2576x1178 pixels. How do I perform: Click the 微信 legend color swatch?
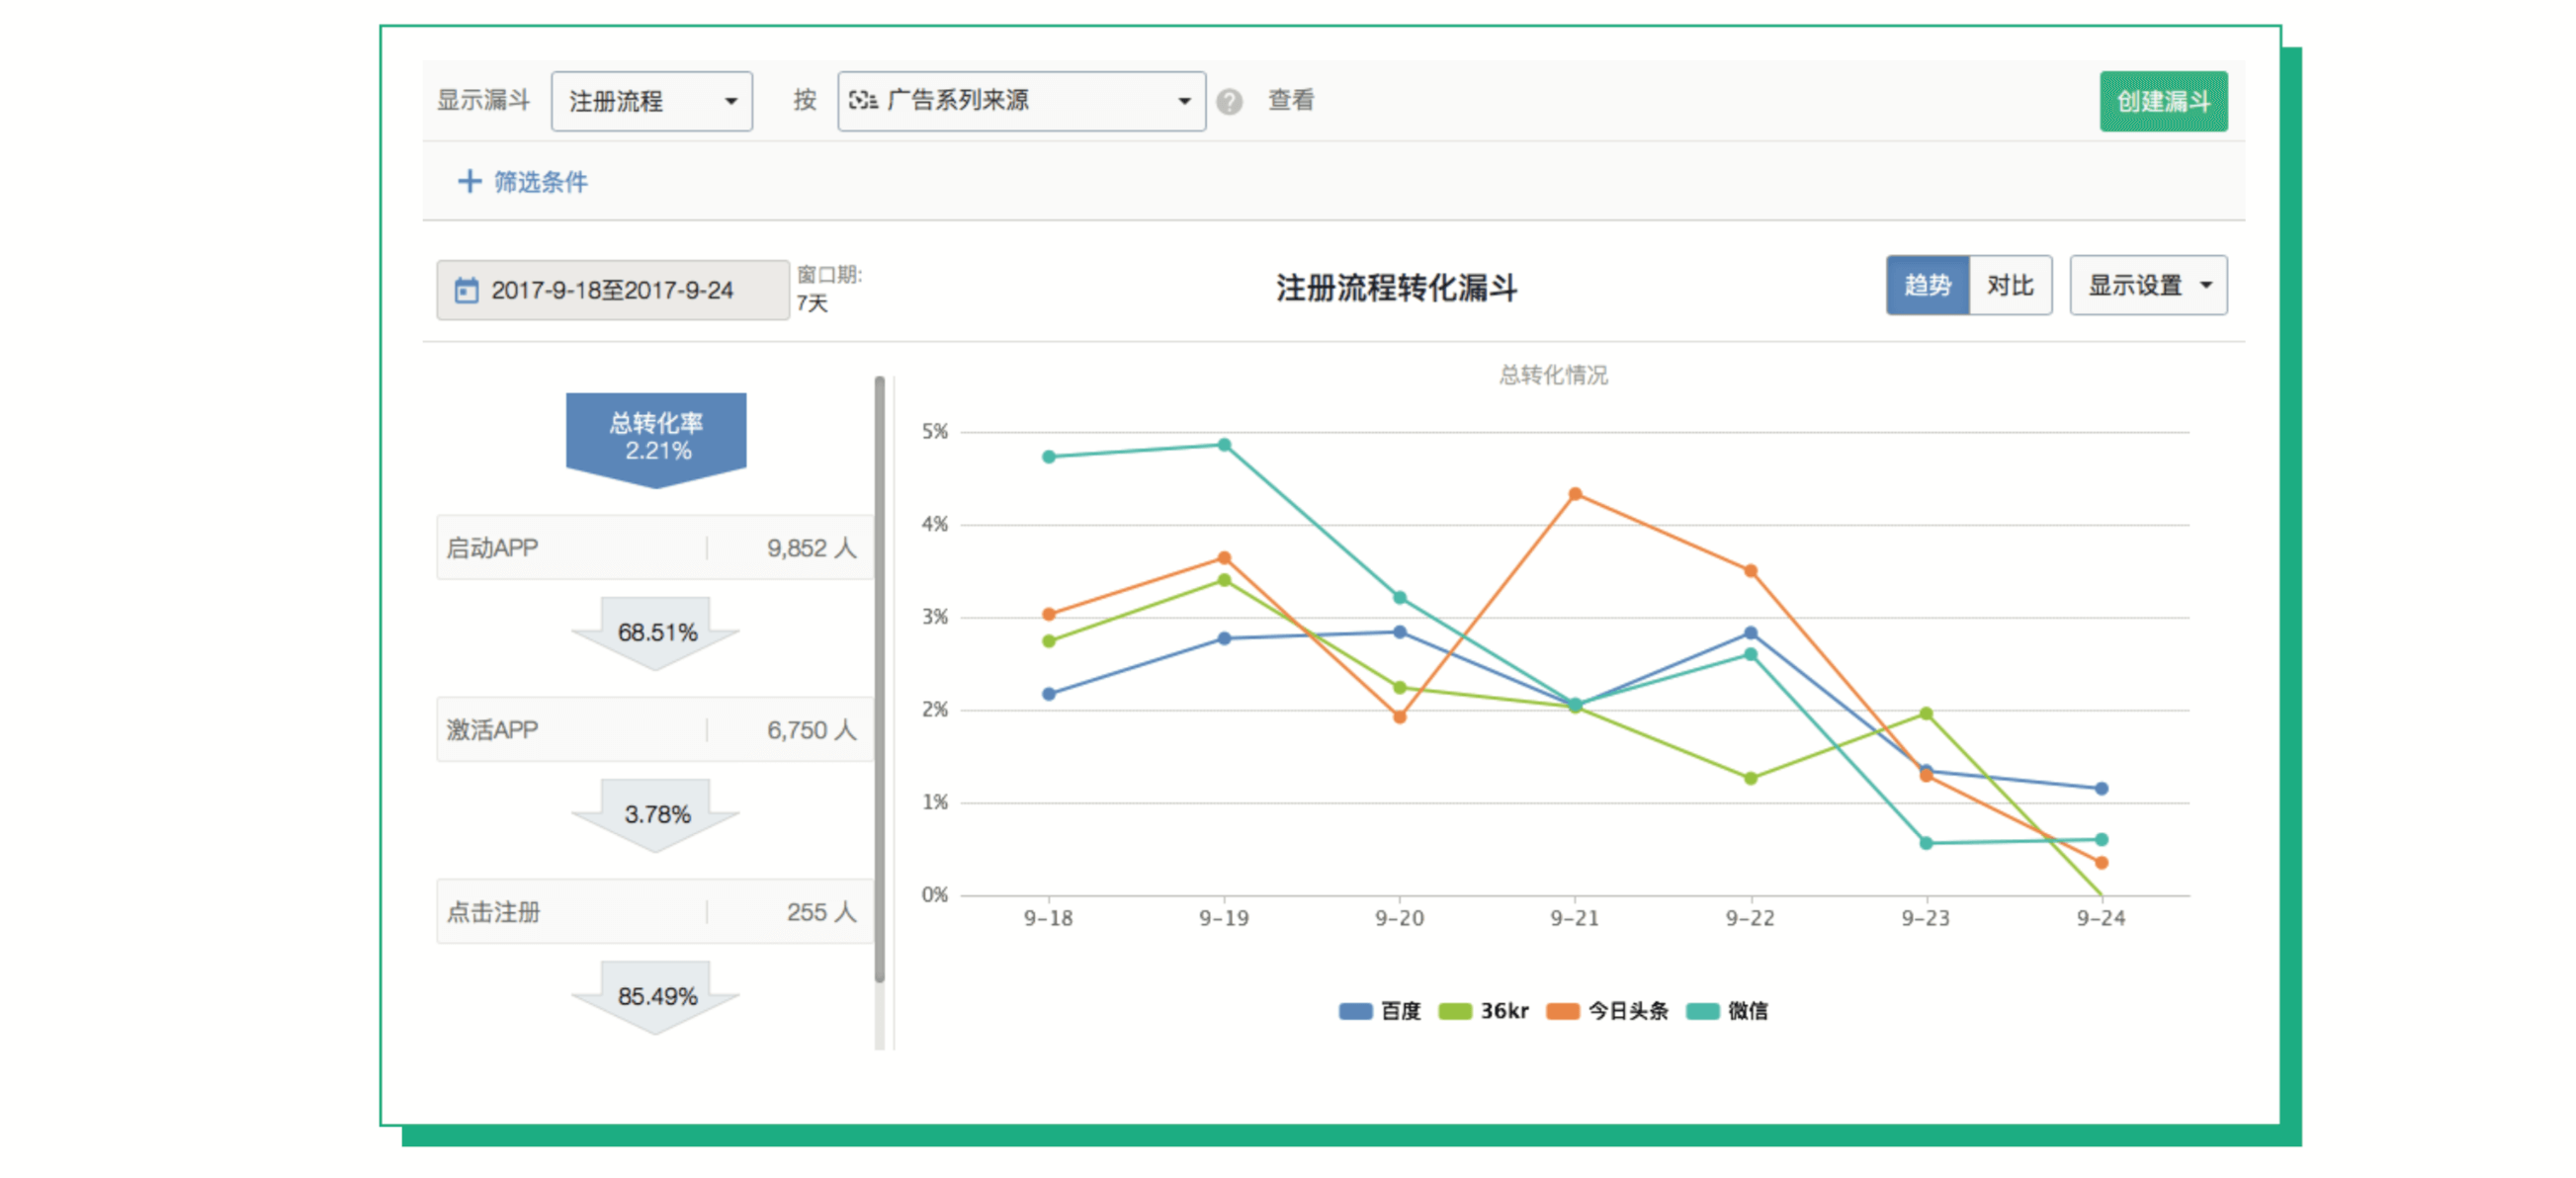coord(1702,1011)
